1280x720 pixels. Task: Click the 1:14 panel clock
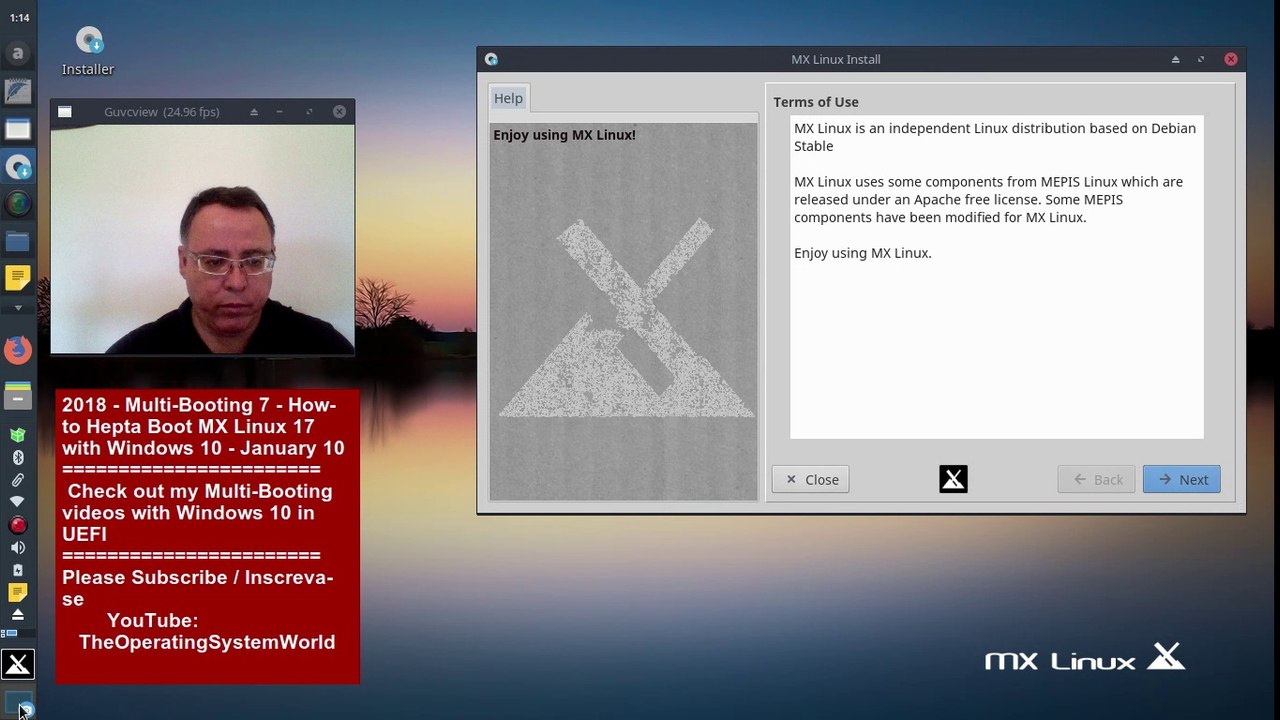[19, 18]
